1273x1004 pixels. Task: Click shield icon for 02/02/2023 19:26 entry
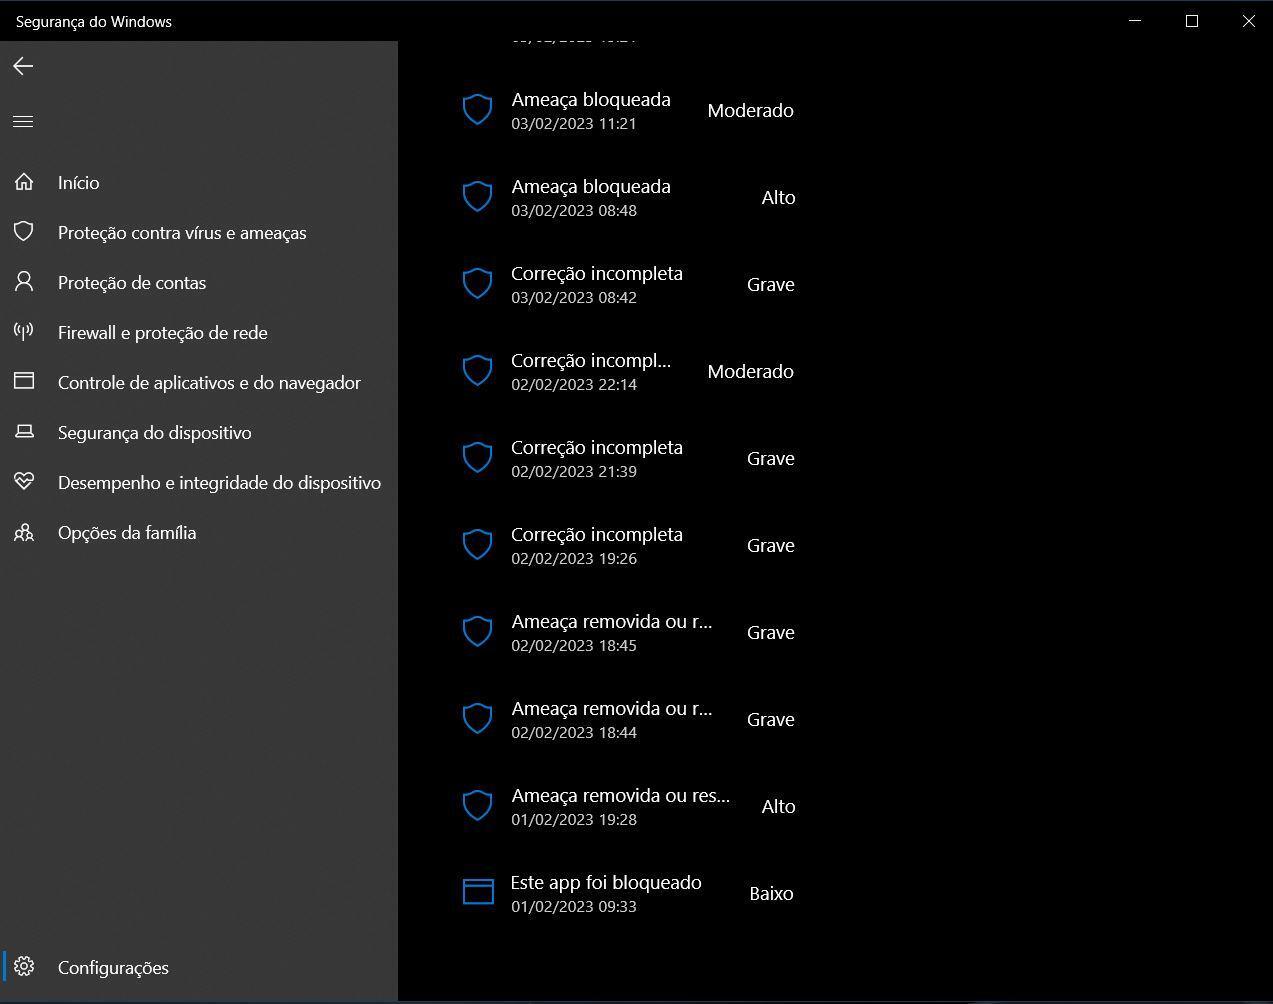[478, 545]
